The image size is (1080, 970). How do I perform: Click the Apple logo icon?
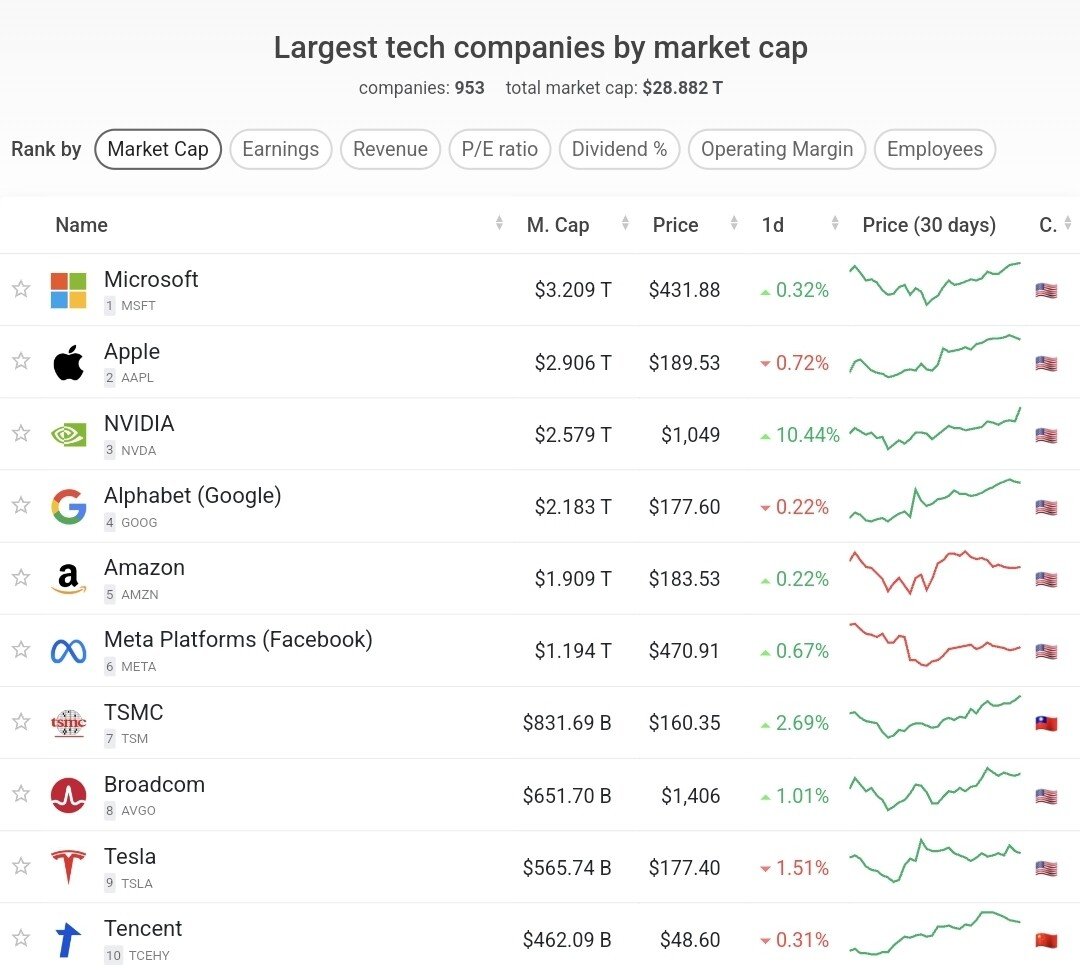(68, 362)
